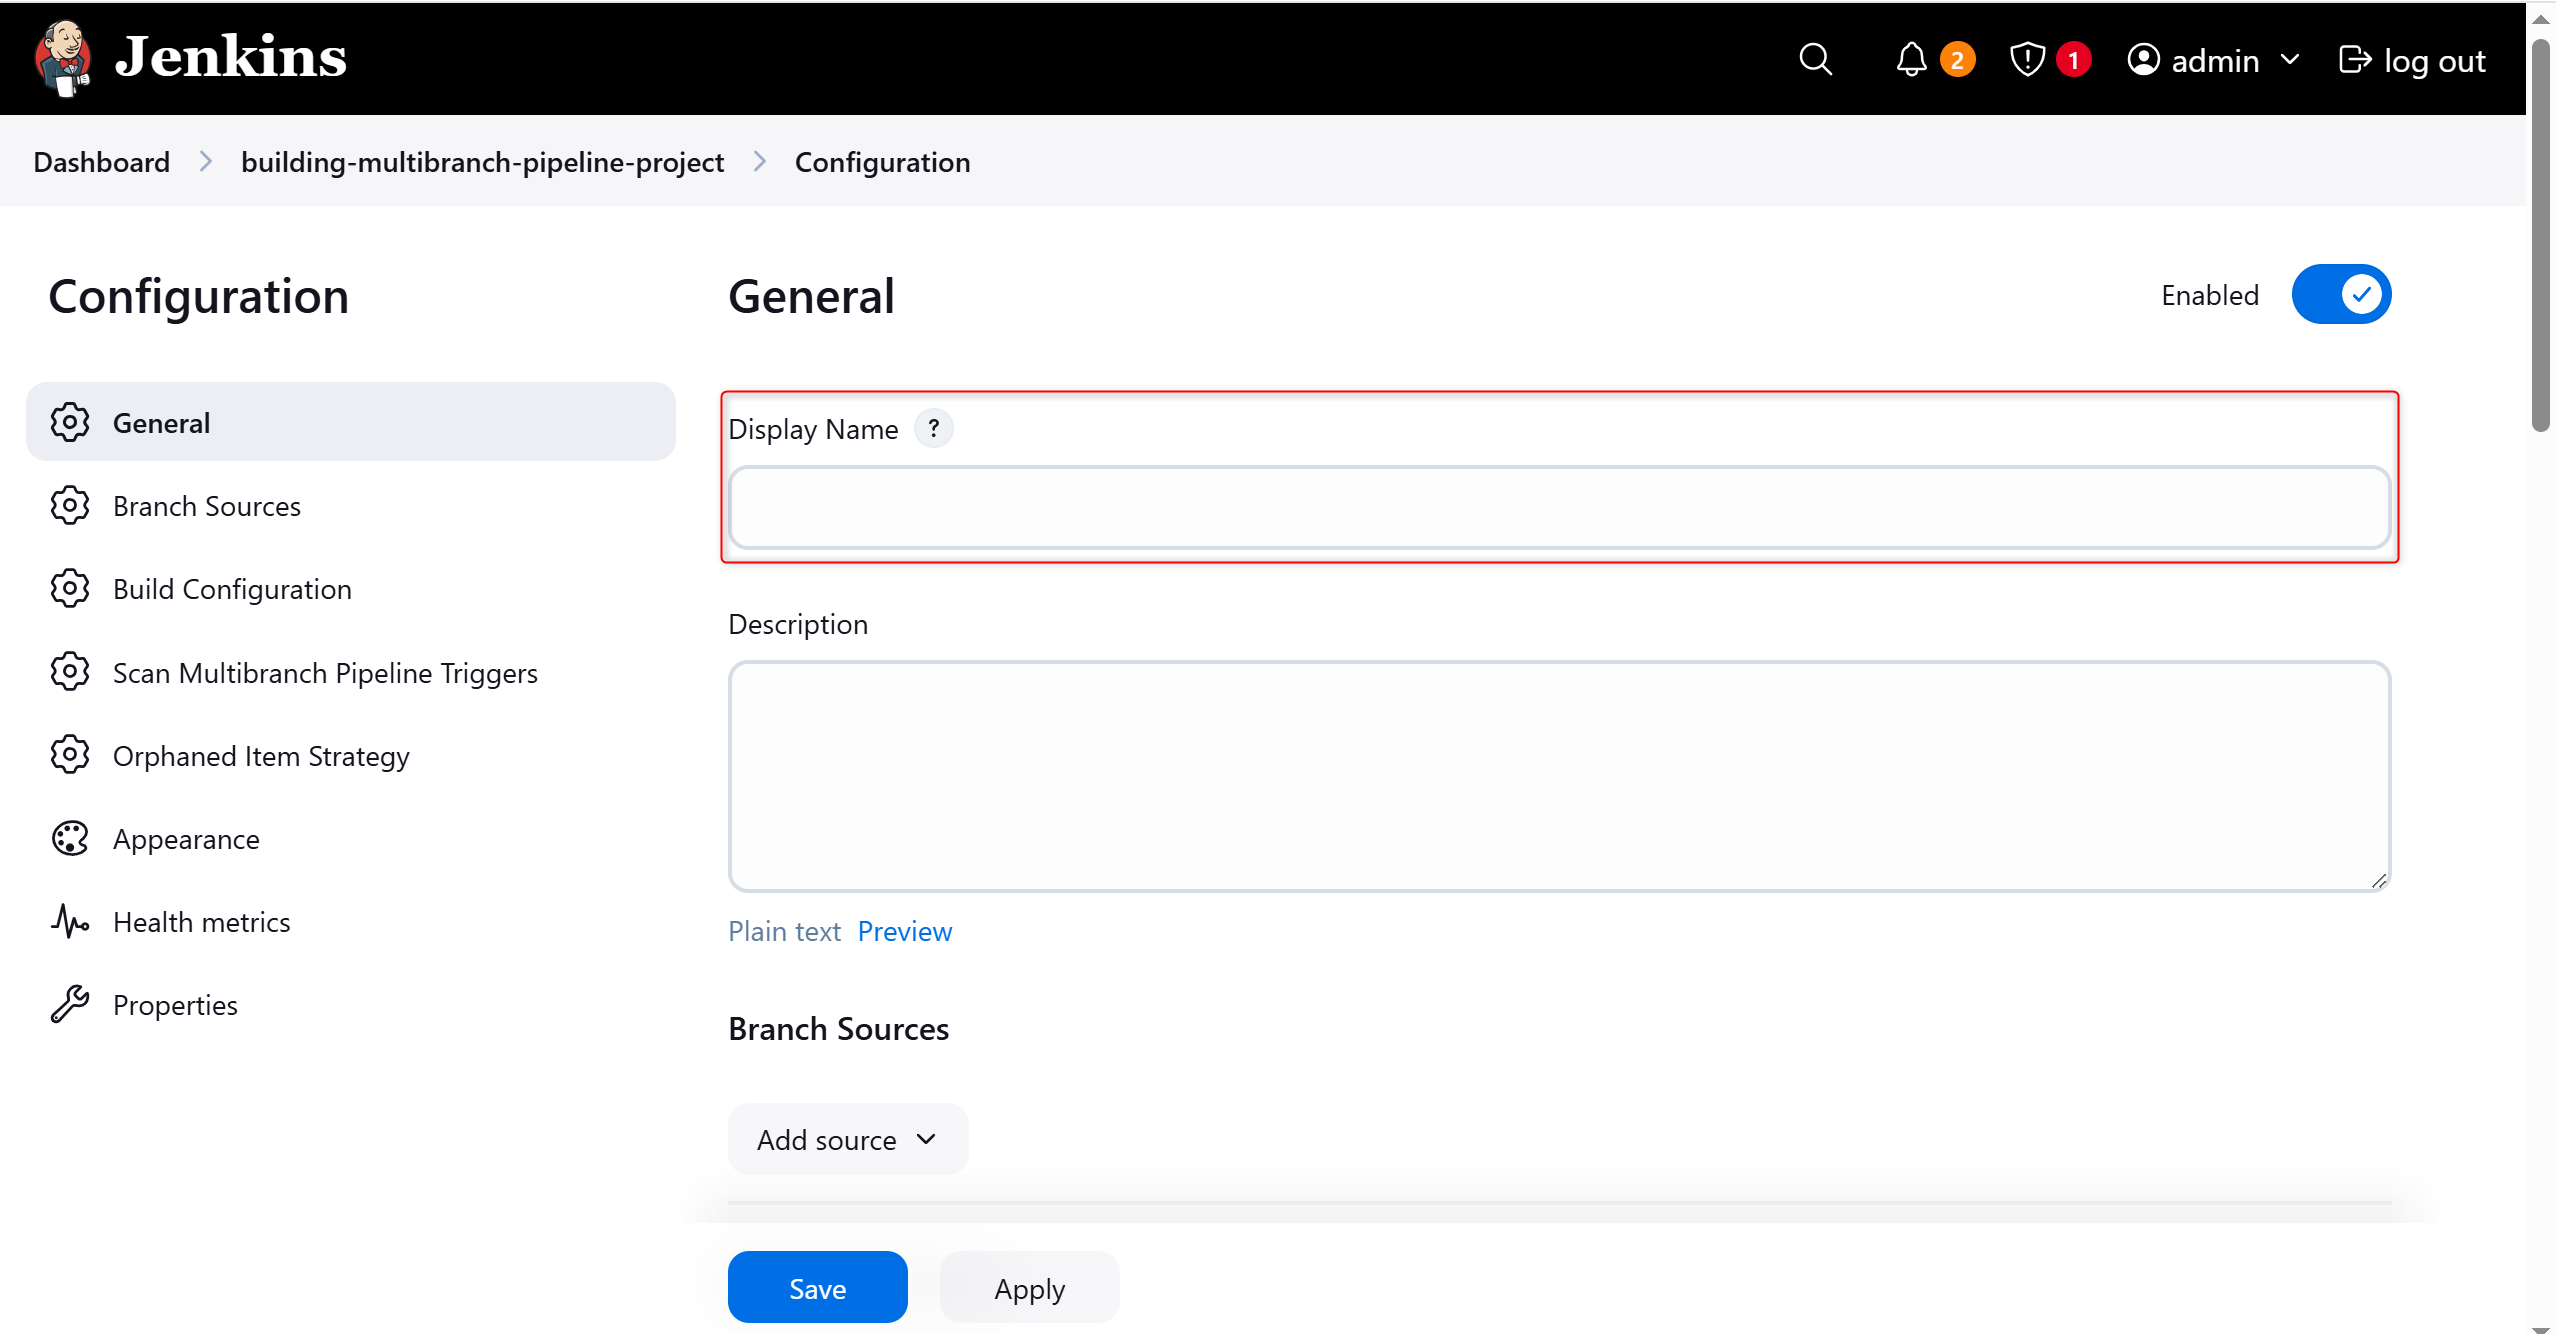Click the Preview link under Description
Screen dimensions: 2556x1334
[x=905, y=932]
